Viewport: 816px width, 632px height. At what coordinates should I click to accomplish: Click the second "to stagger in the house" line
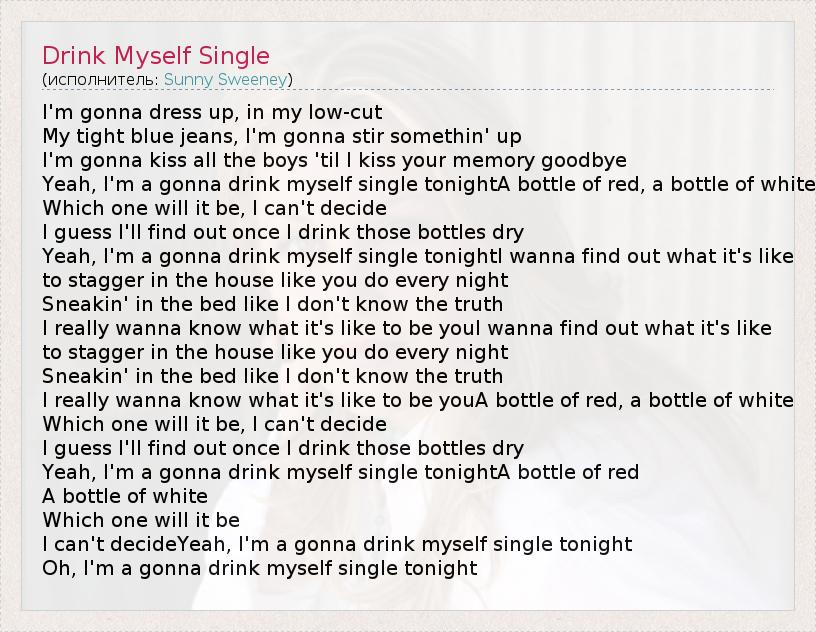click(275, 352)
